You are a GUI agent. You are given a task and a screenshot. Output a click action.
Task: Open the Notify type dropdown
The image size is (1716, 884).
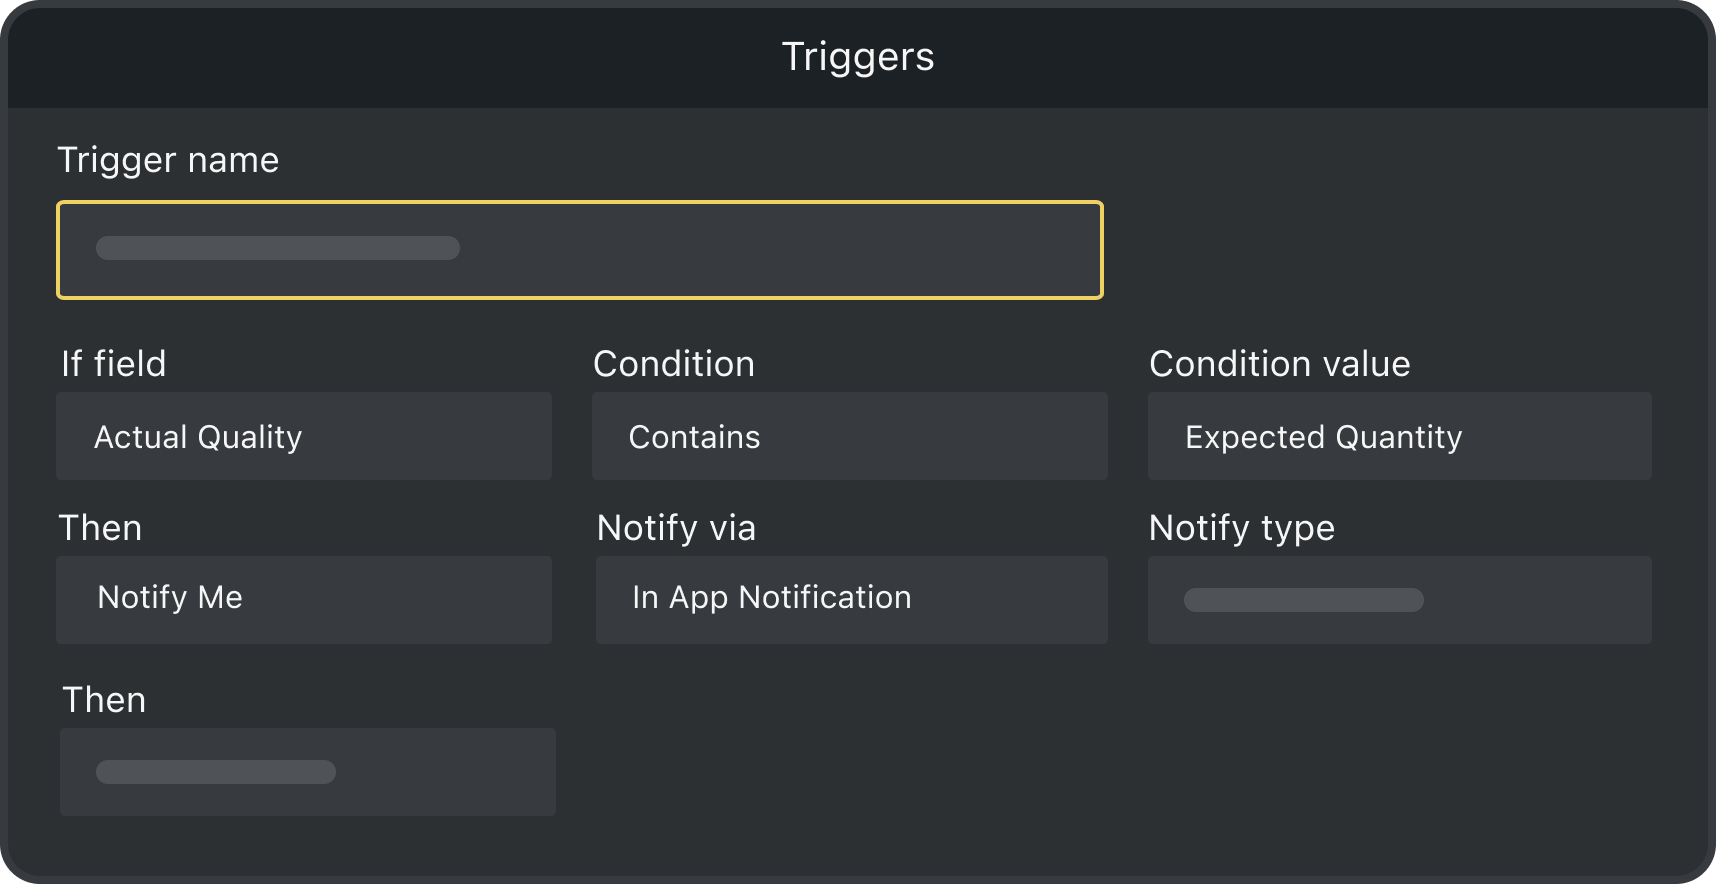[x=1399, y=599]
